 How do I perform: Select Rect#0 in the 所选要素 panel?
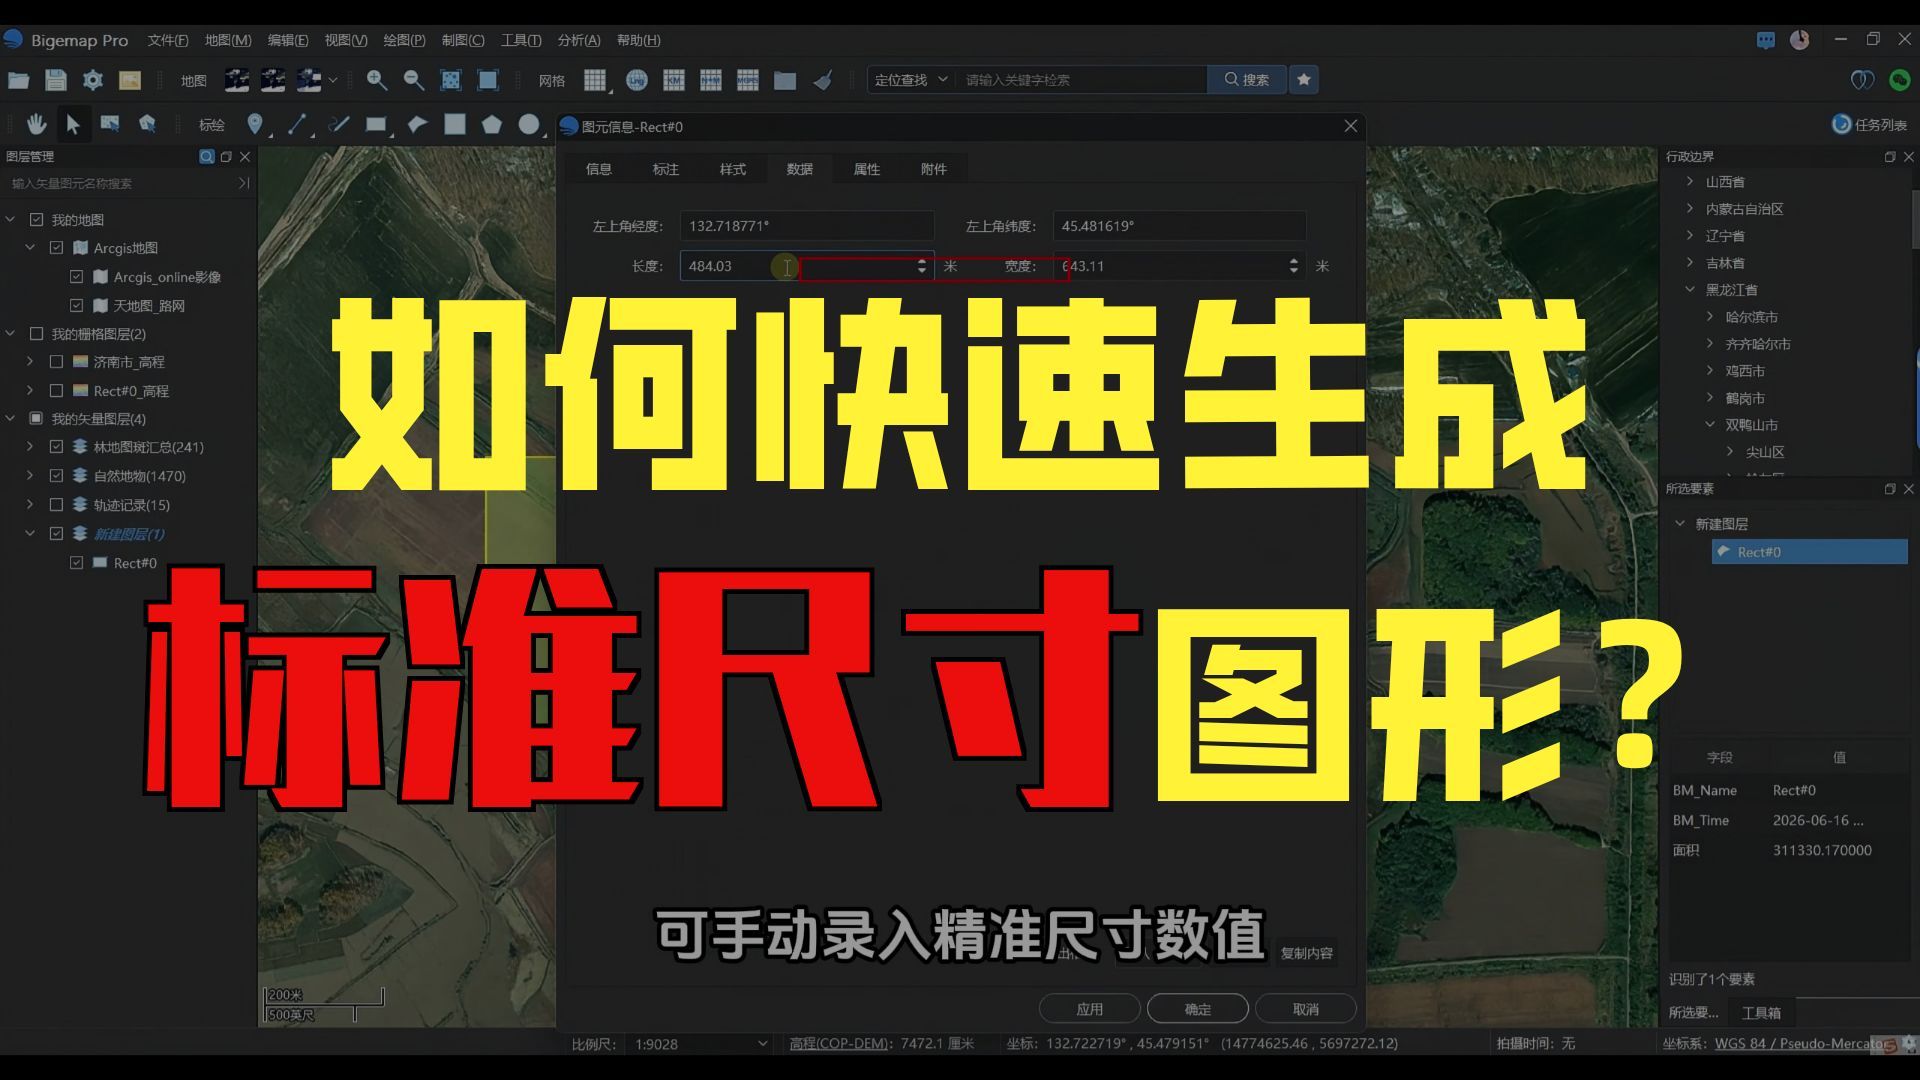tap(1809, 552)
